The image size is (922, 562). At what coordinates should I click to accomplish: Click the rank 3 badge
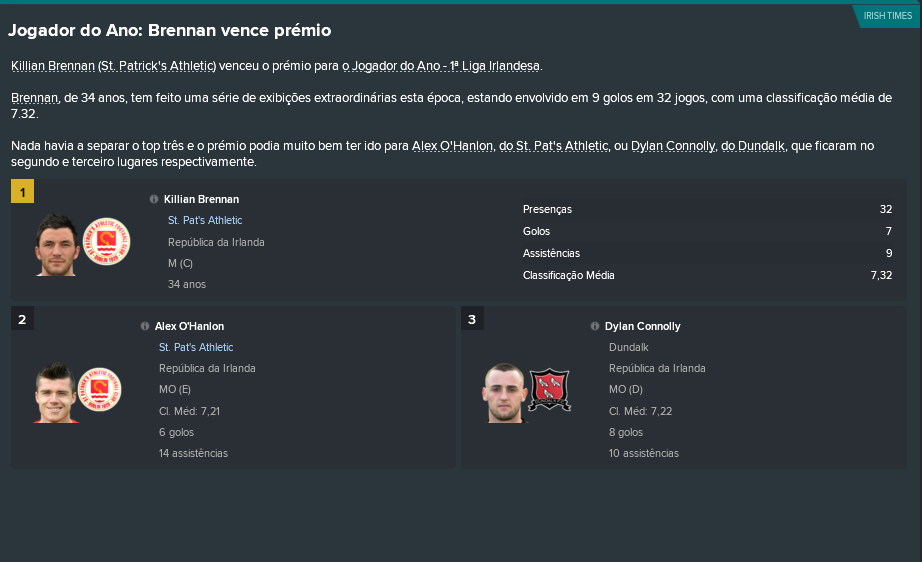click(x=472, y=319)
